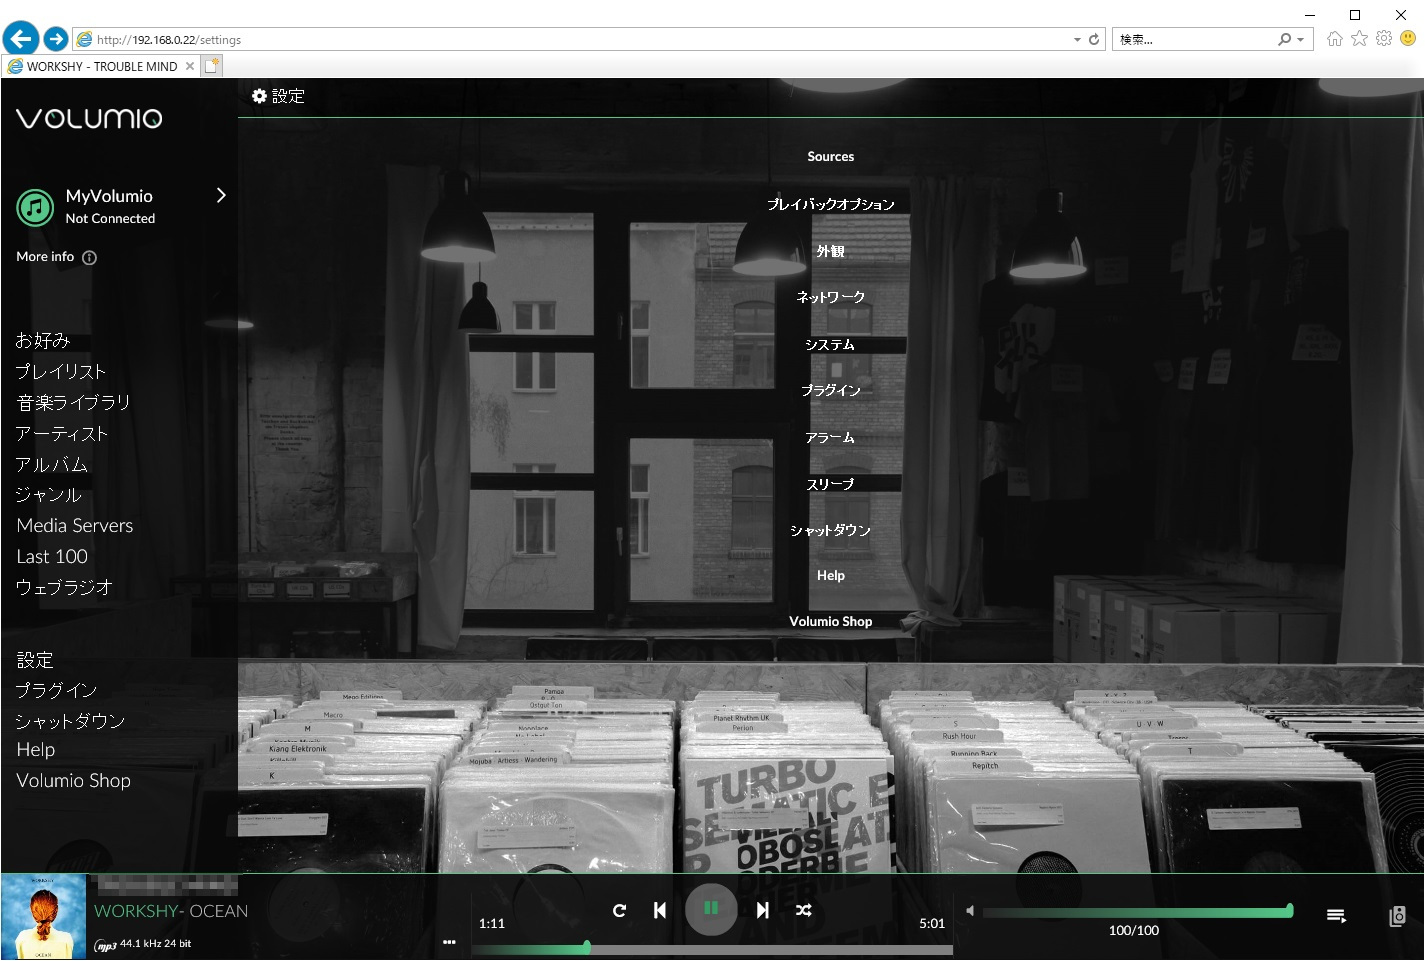Click the volume slider bar
Image resolution: width=1425 pixels, height=961 pixels.
pyautogui.click(x=1136, y=911)
